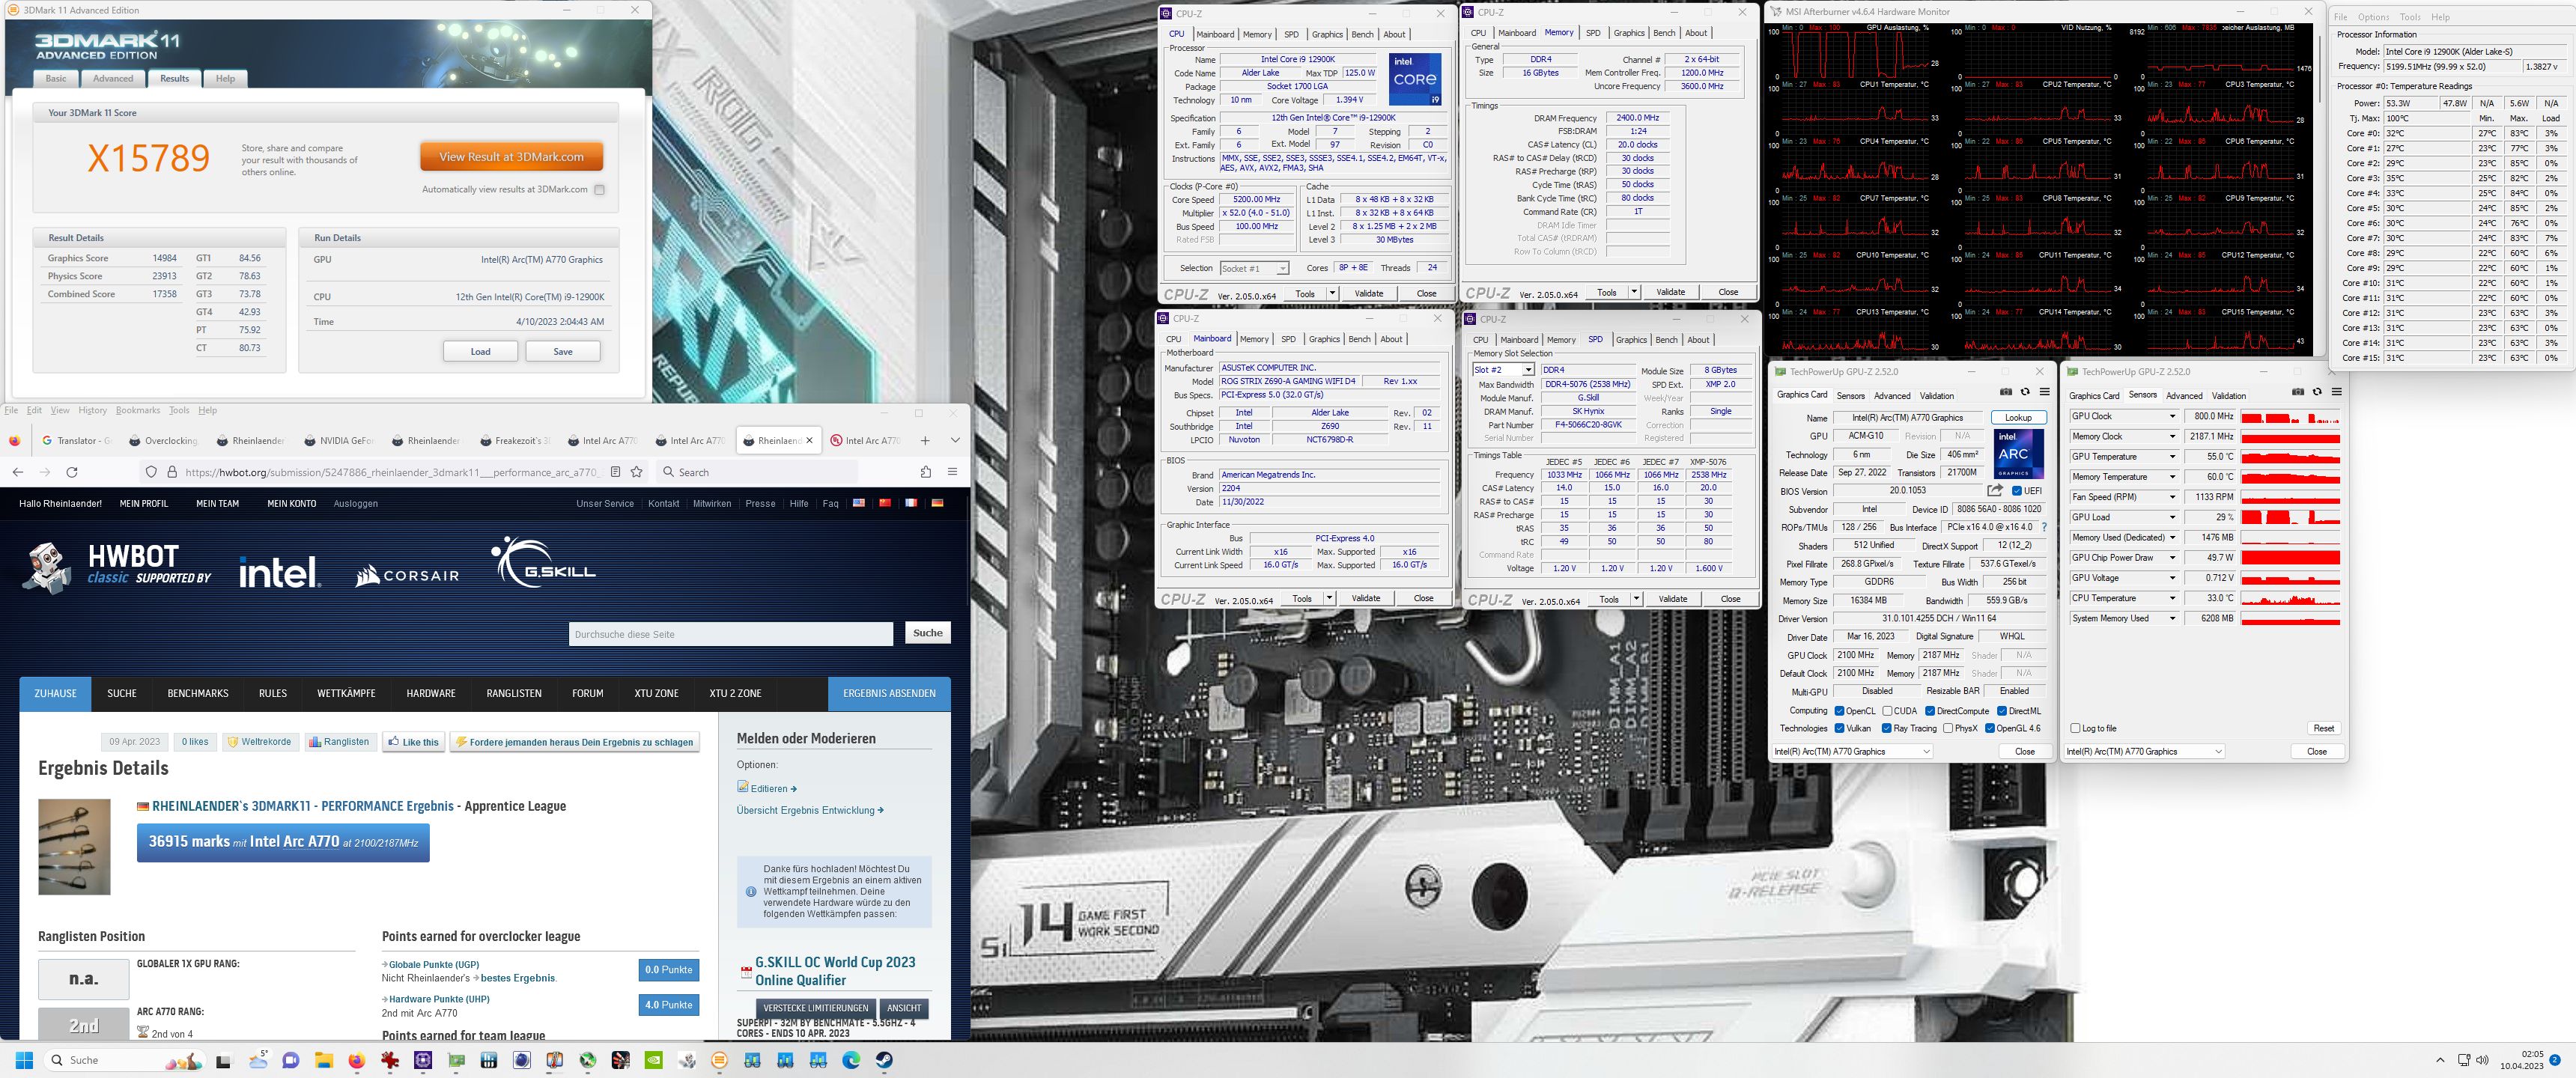
Task: Expand Tools arrow in CPU-Z CPU window
Action: click(1332, 293)
